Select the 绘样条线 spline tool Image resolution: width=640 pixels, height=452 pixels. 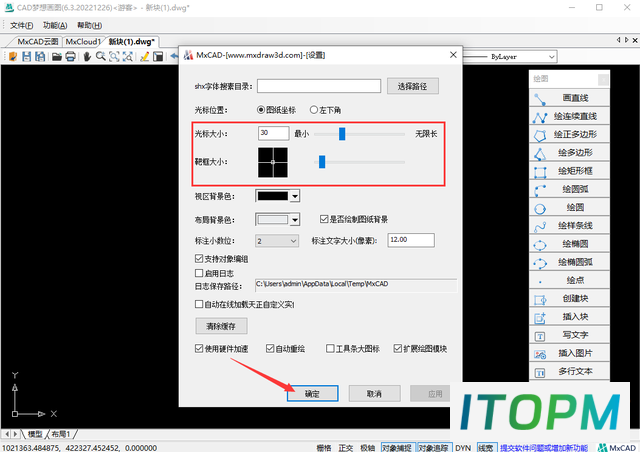click(569, 225)
